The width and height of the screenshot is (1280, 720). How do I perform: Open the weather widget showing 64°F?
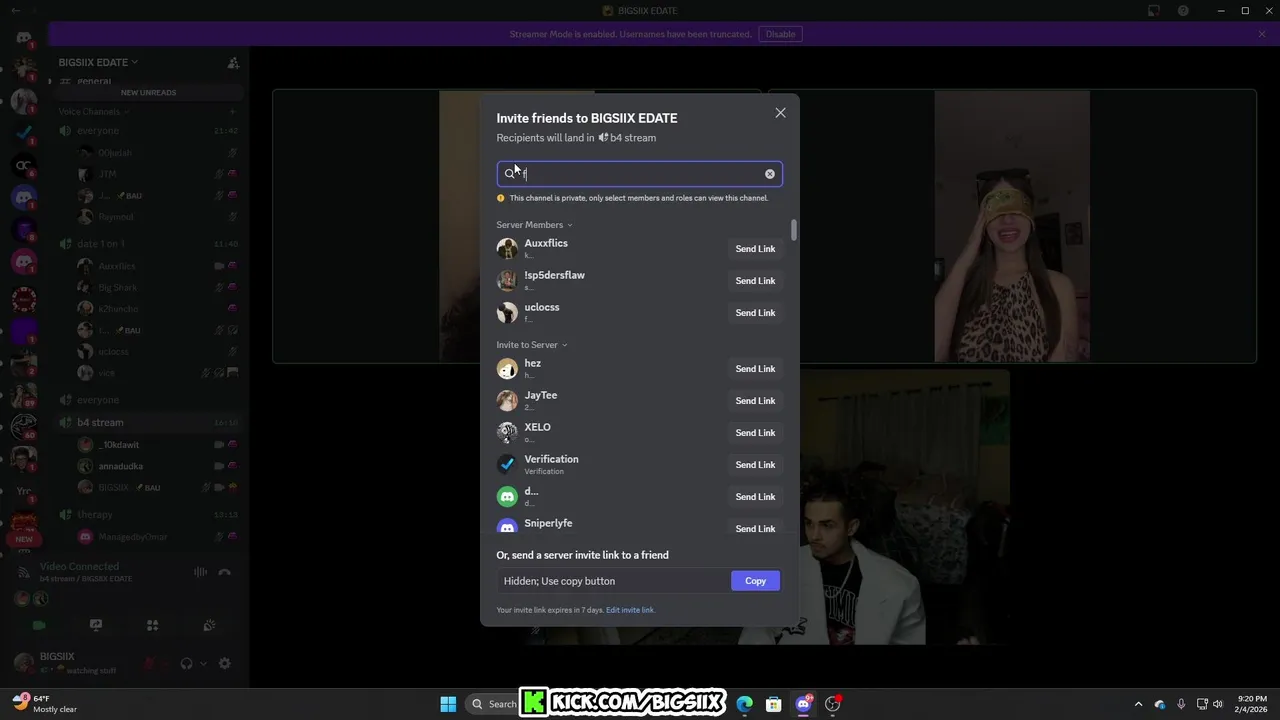[45, 704]
